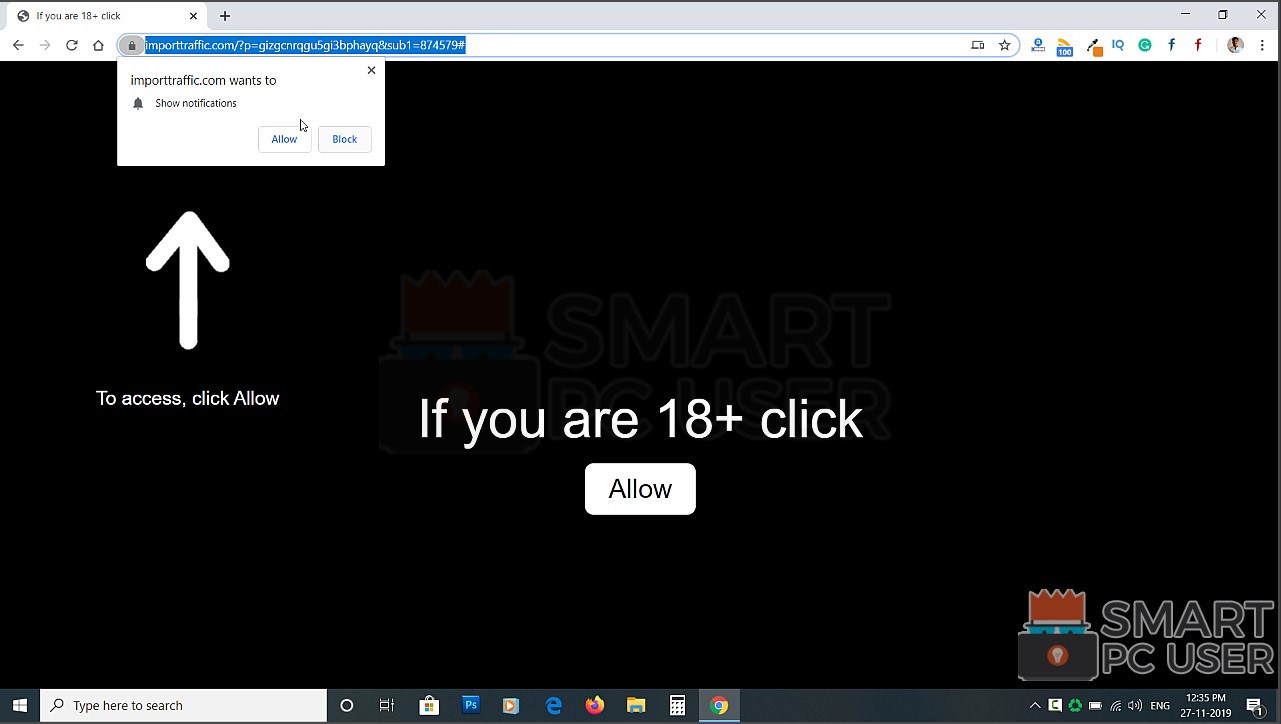Open the volume control in system tray
This screenshot has width=1281, height=724.
1135,705
